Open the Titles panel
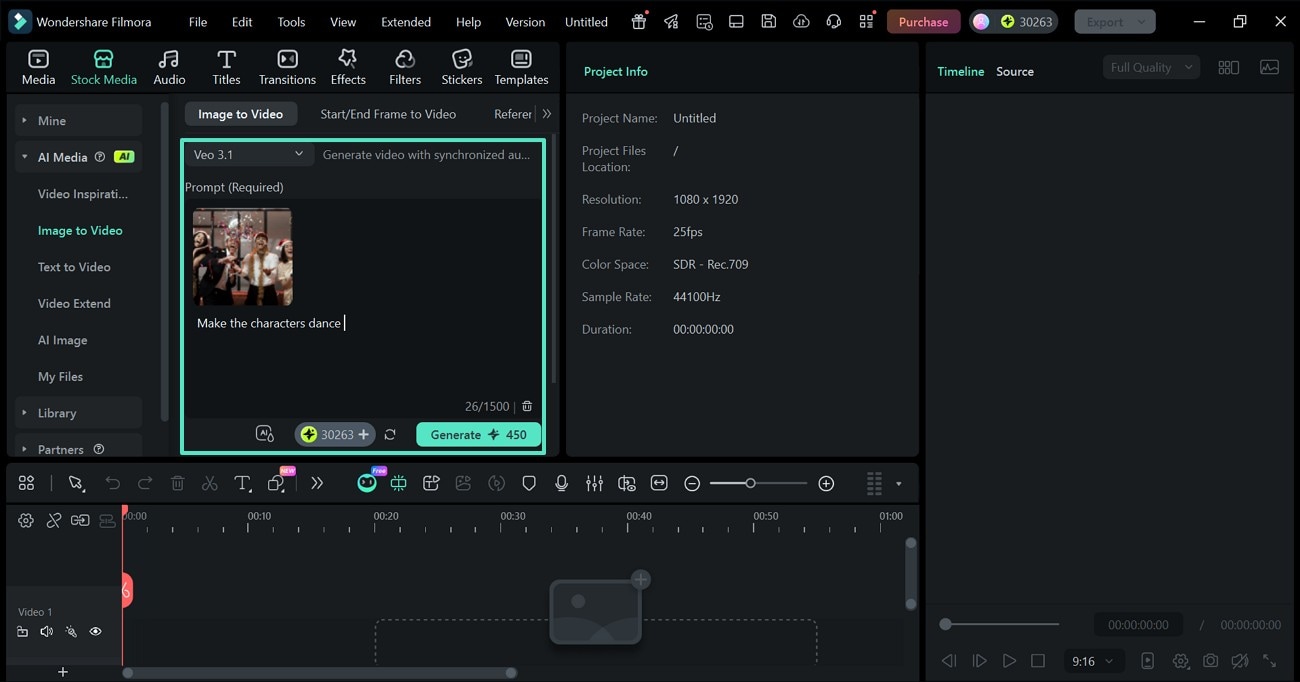Screen dimensions: 1300x682 [226, 66]
